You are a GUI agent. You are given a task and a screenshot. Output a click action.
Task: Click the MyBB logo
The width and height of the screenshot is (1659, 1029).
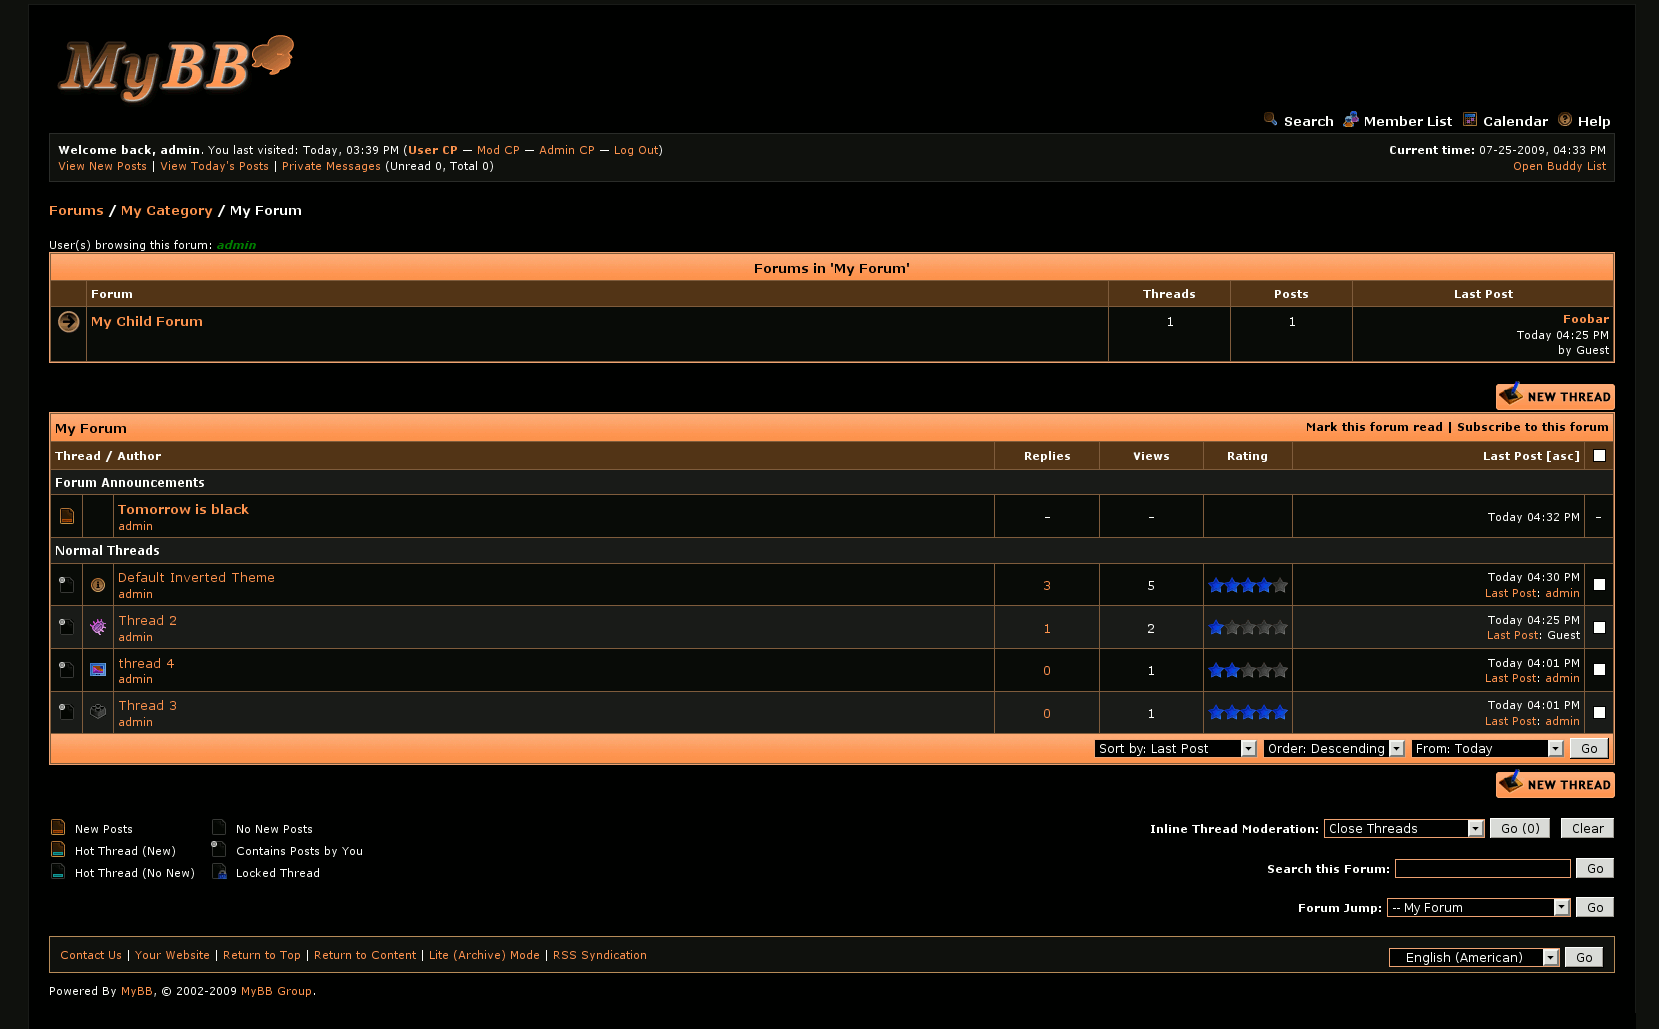[176, 68]
